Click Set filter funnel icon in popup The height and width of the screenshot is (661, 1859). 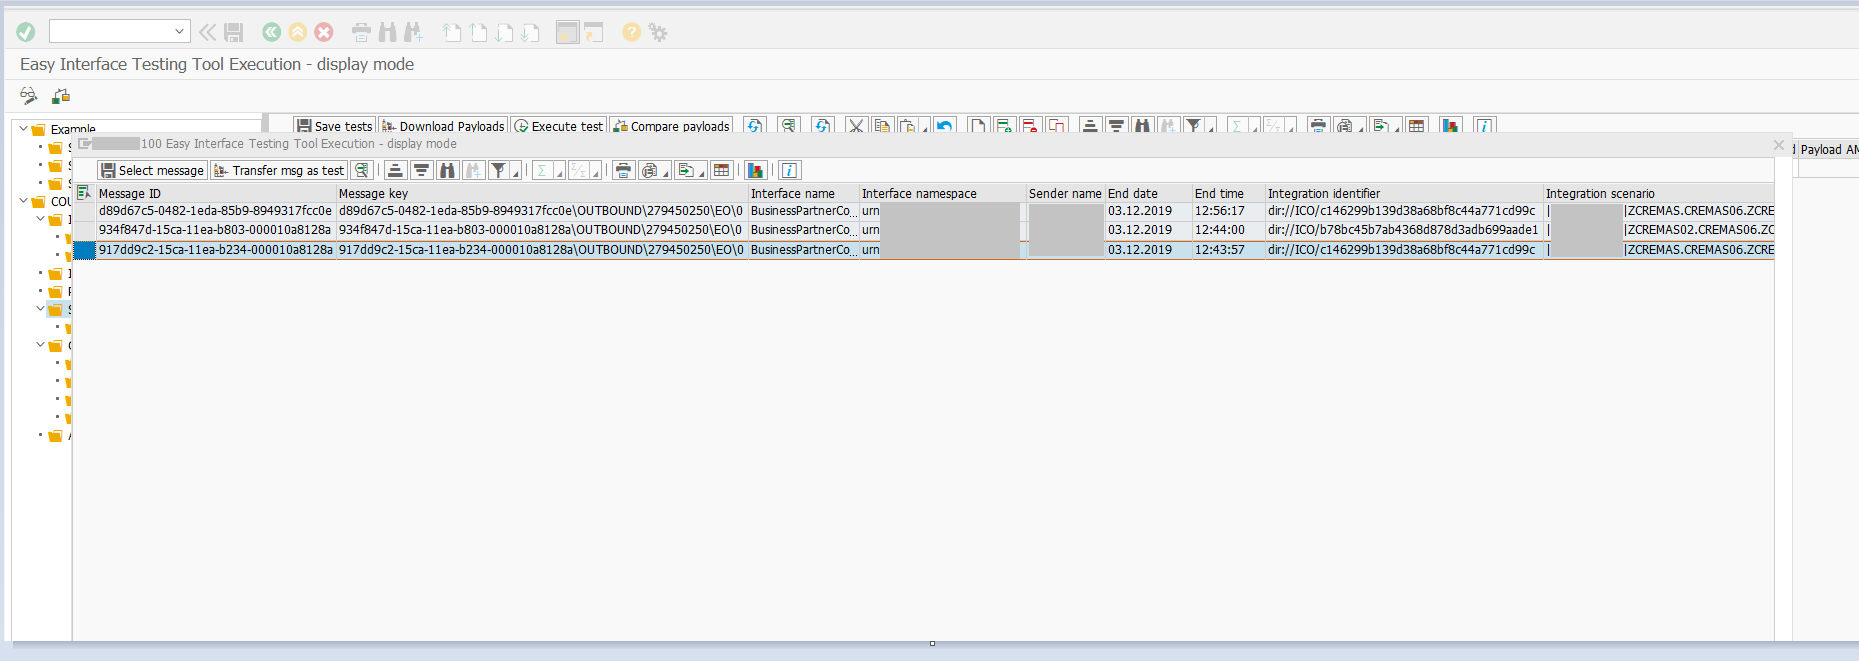click(x=497, y=171)
